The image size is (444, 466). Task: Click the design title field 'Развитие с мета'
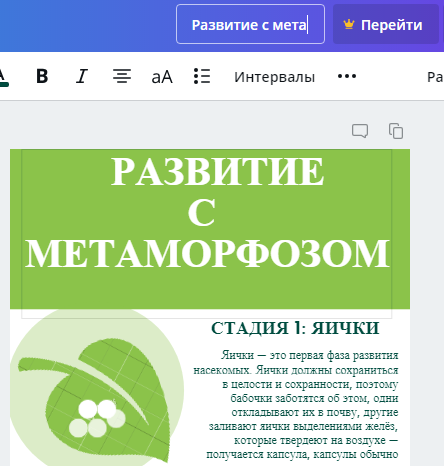coord(250,24)
